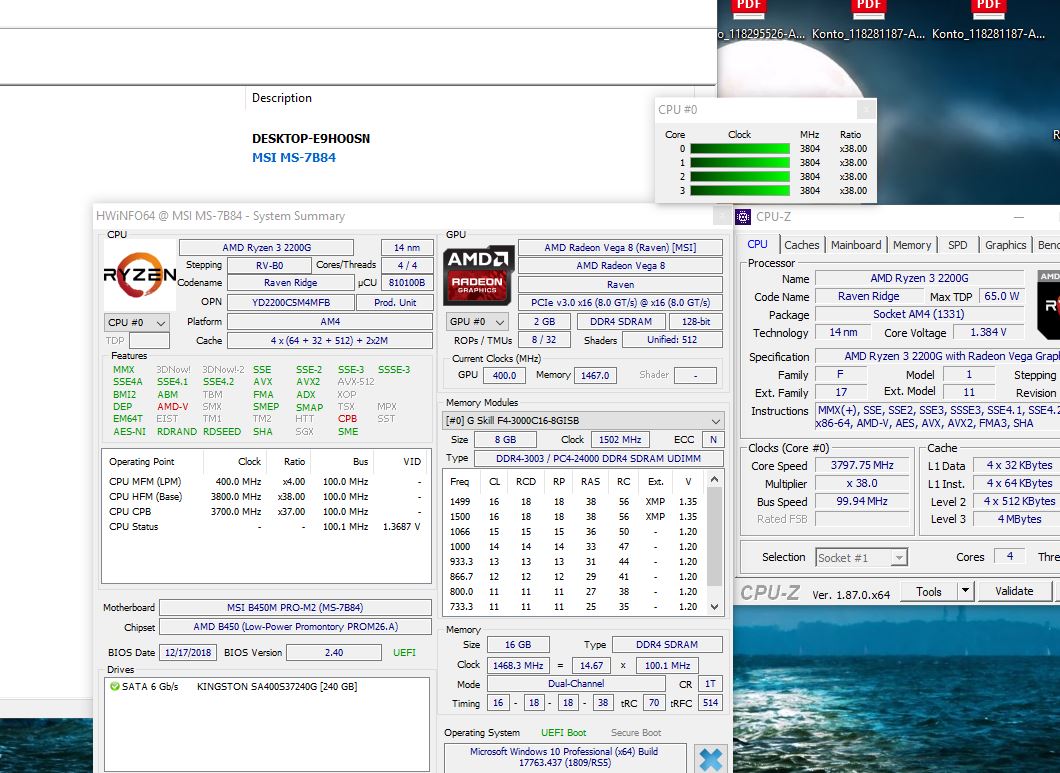The image size is (1060, 773).
Task: Click Core 2 clock bar
Action: 740,177
